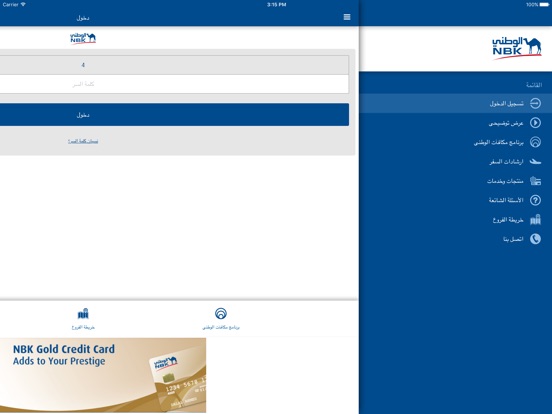
Task: Tap the bottom branch map building icon
Action: click(x=83, y=313)
